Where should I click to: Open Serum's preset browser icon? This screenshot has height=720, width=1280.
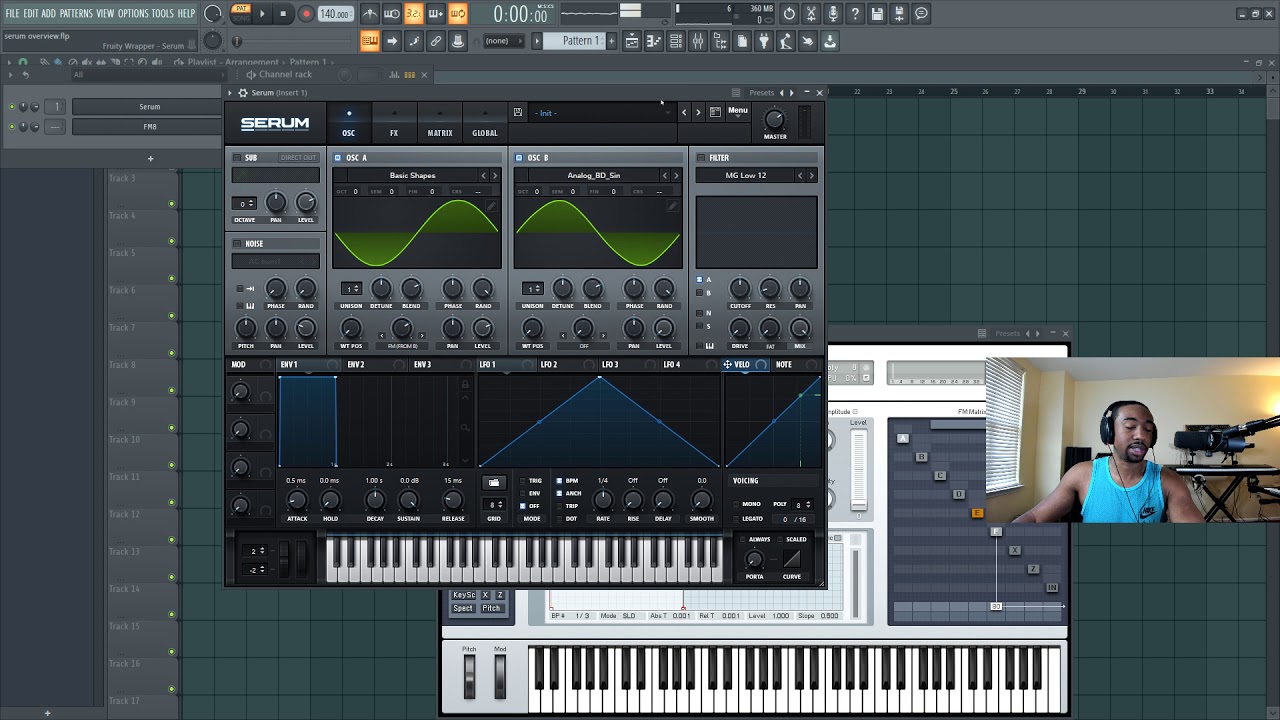(x=715, y=112)
